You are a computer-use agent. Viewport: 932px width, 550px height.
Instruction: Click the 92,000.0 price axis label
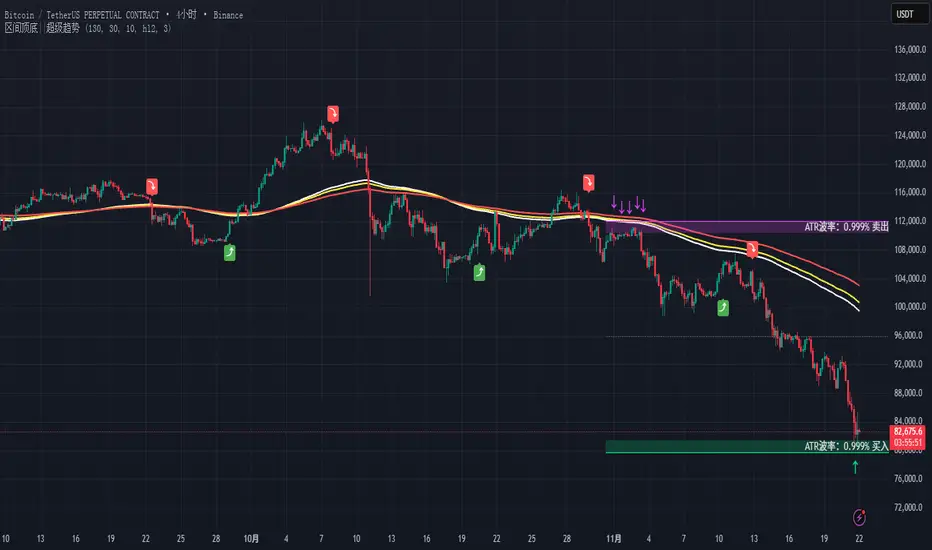pyautogui.click(x=910, y=364)
